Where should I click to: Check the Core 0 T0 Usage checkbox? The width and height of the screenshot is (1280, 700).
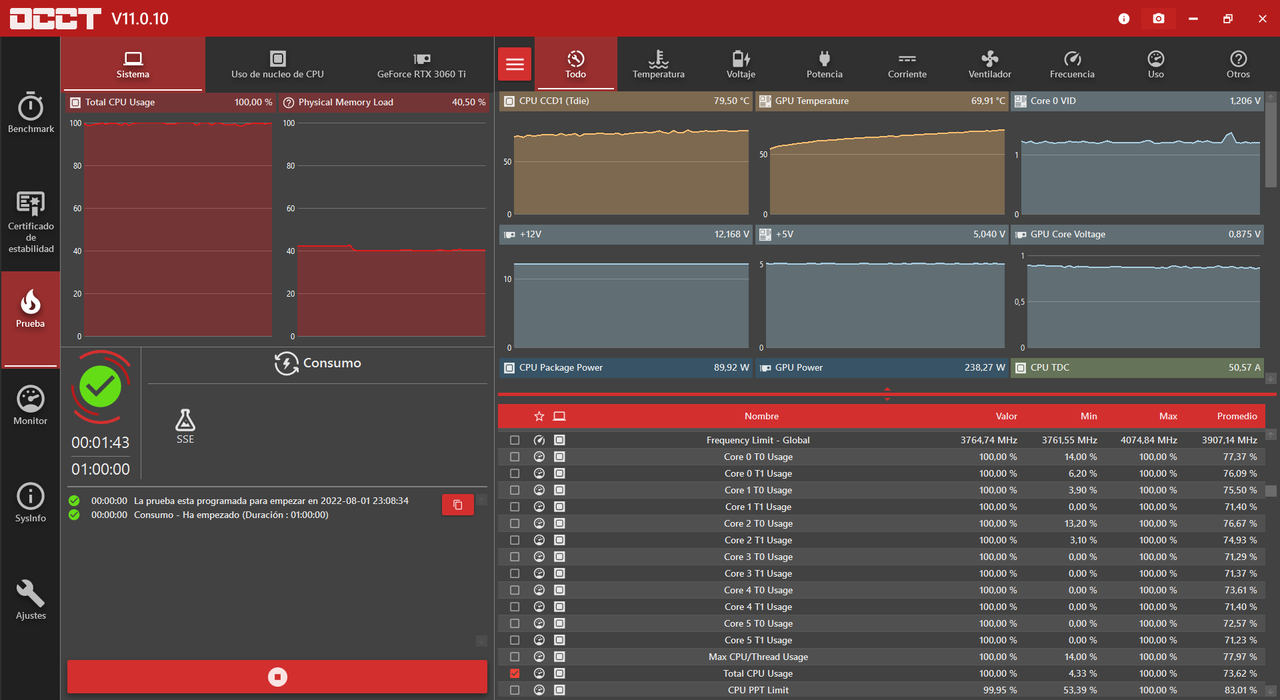(515, 457)
